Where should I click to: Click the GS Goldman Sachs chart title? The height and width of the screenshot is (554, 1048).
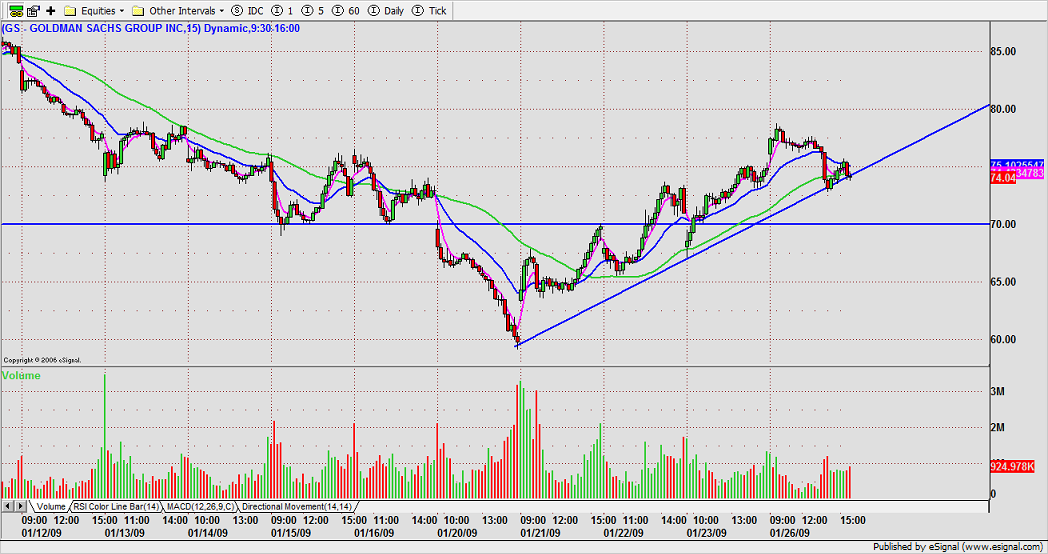point(150,28)
